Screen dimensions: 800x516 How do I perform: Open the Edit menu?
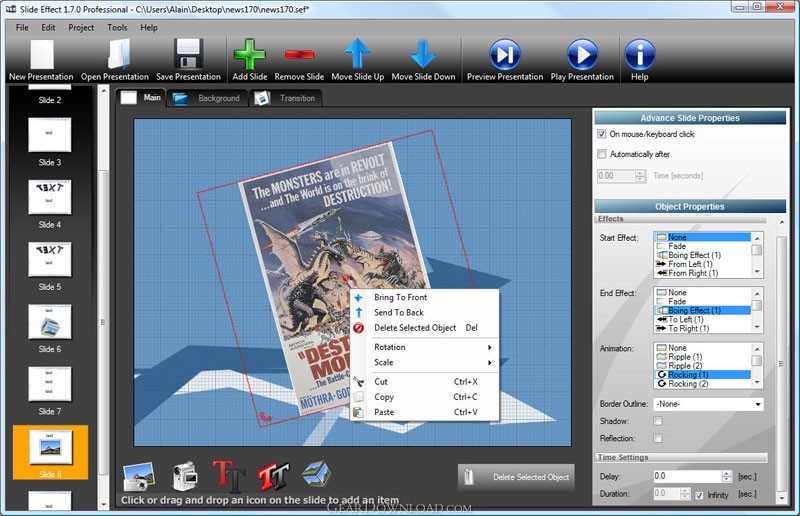pyautogui.click(x=48, y=28)
